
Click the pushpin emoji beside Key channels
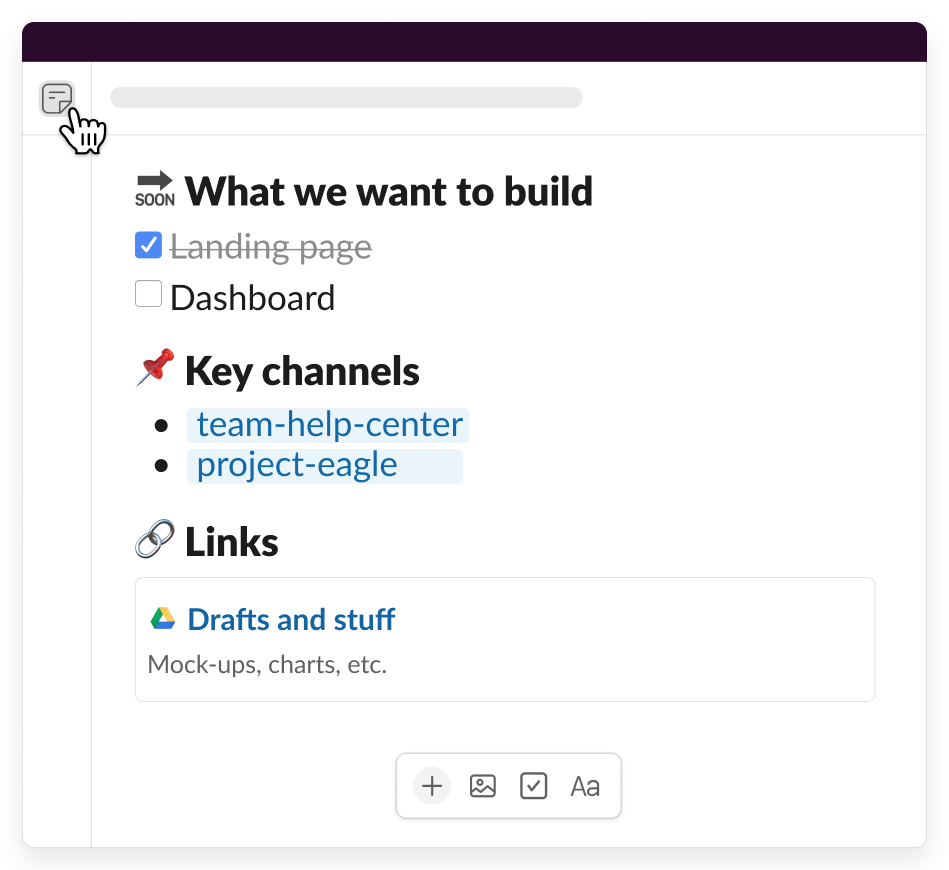(155, 369)
